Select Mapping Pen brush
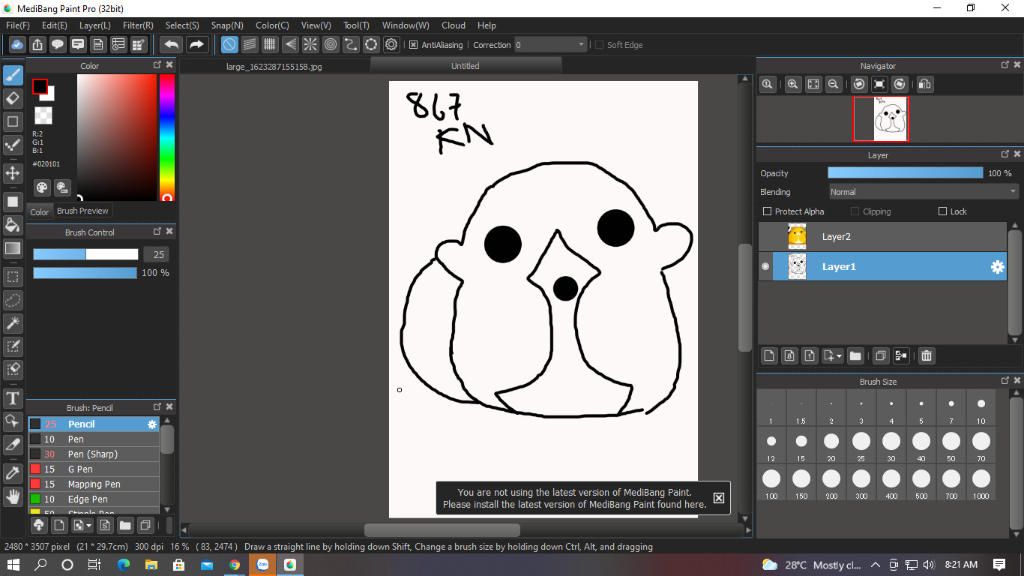The width and height of the screenshot is (1024, 576). [x=94, y=484]
